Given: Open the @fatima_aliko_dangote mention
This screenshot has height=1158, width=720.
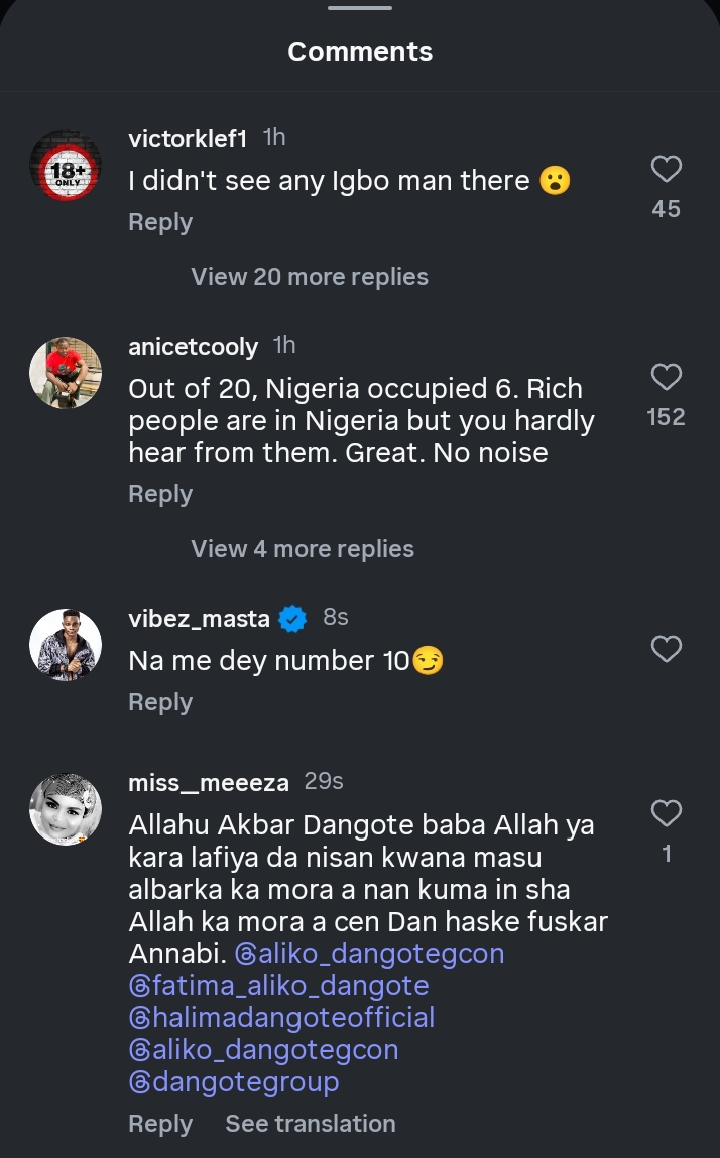Looking at the screenshot, I should 279,986.
